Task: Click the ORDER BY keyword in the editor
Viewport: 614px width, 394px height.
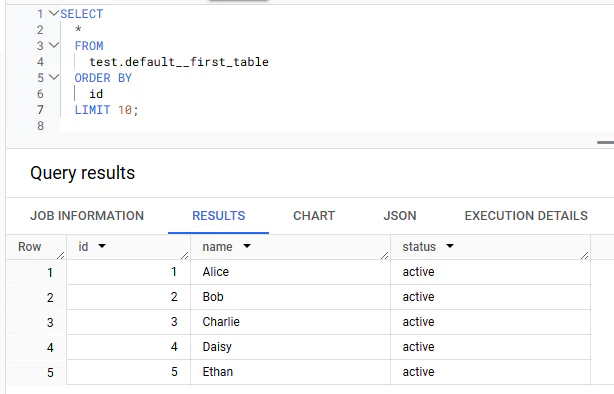Action: point(103,78)
